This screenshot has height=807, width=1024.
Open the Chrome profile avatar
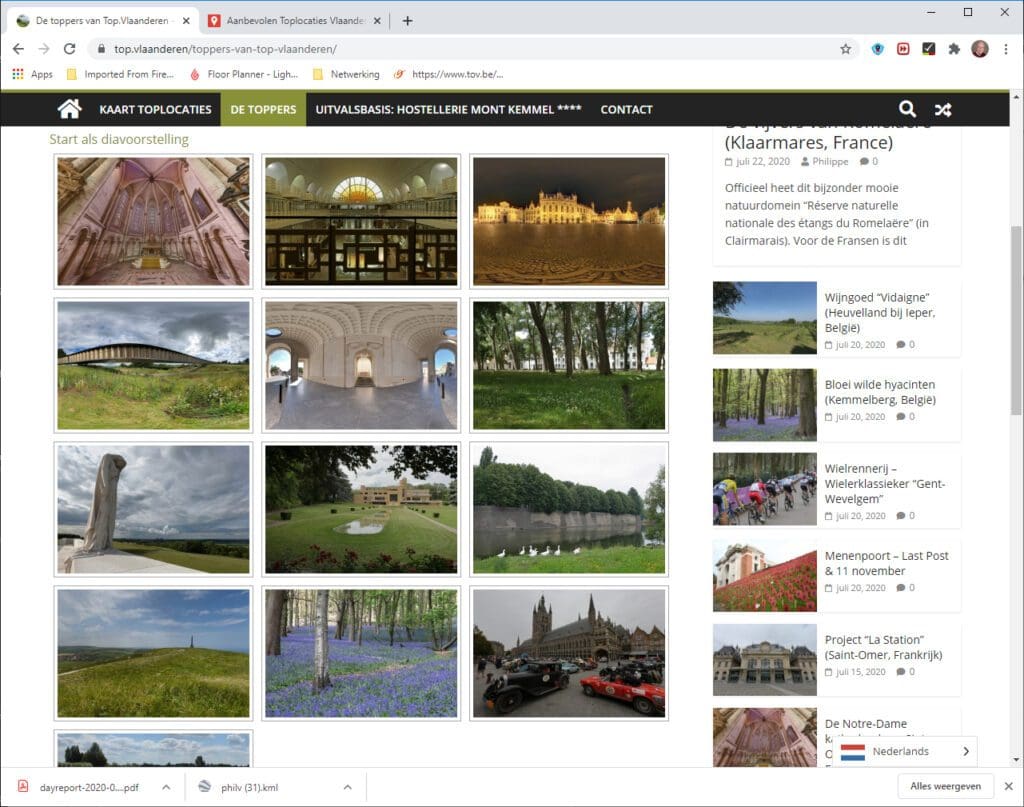pos(980,49)
